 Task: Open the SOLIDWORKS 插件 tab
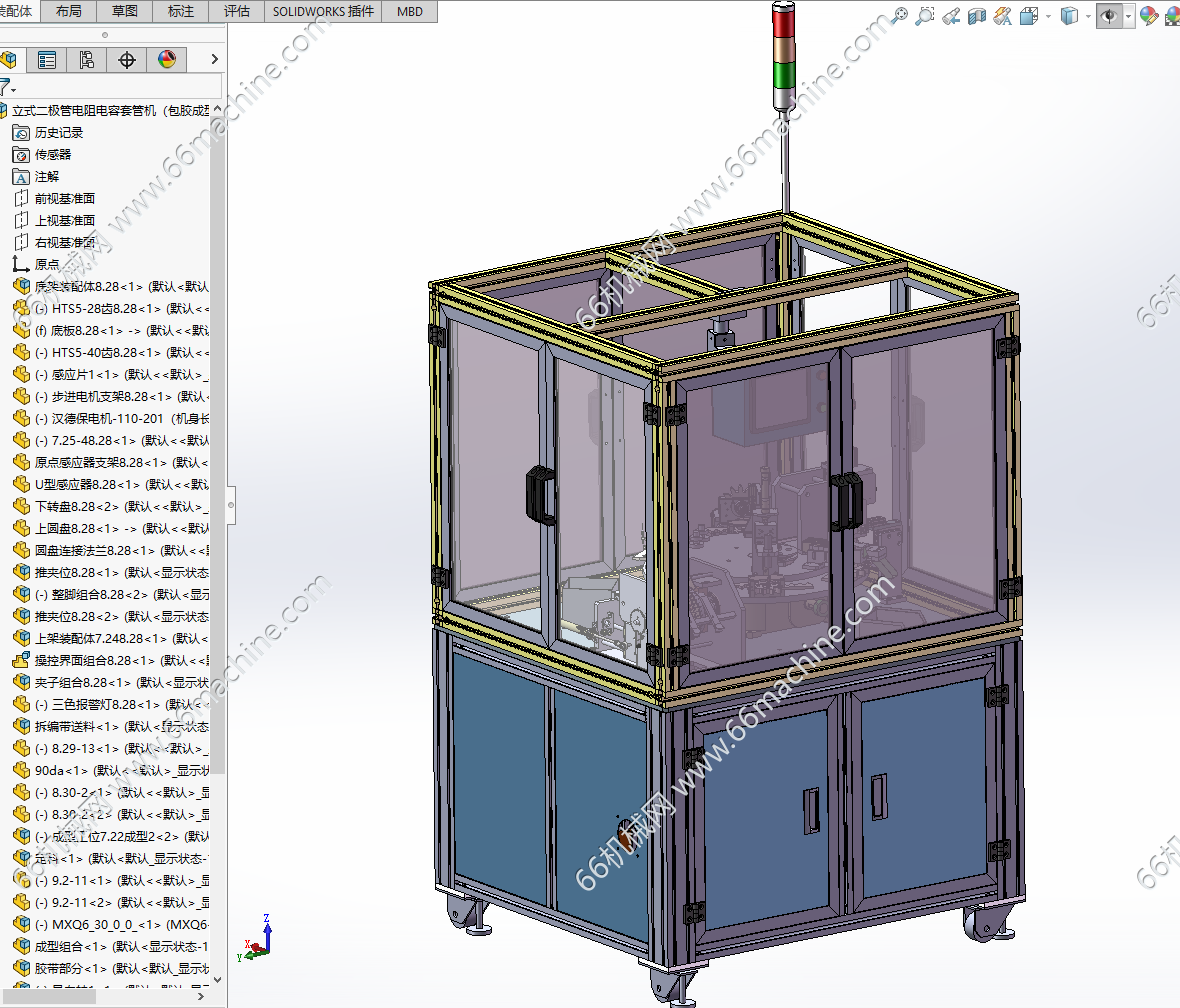click(x=324, y=11)
